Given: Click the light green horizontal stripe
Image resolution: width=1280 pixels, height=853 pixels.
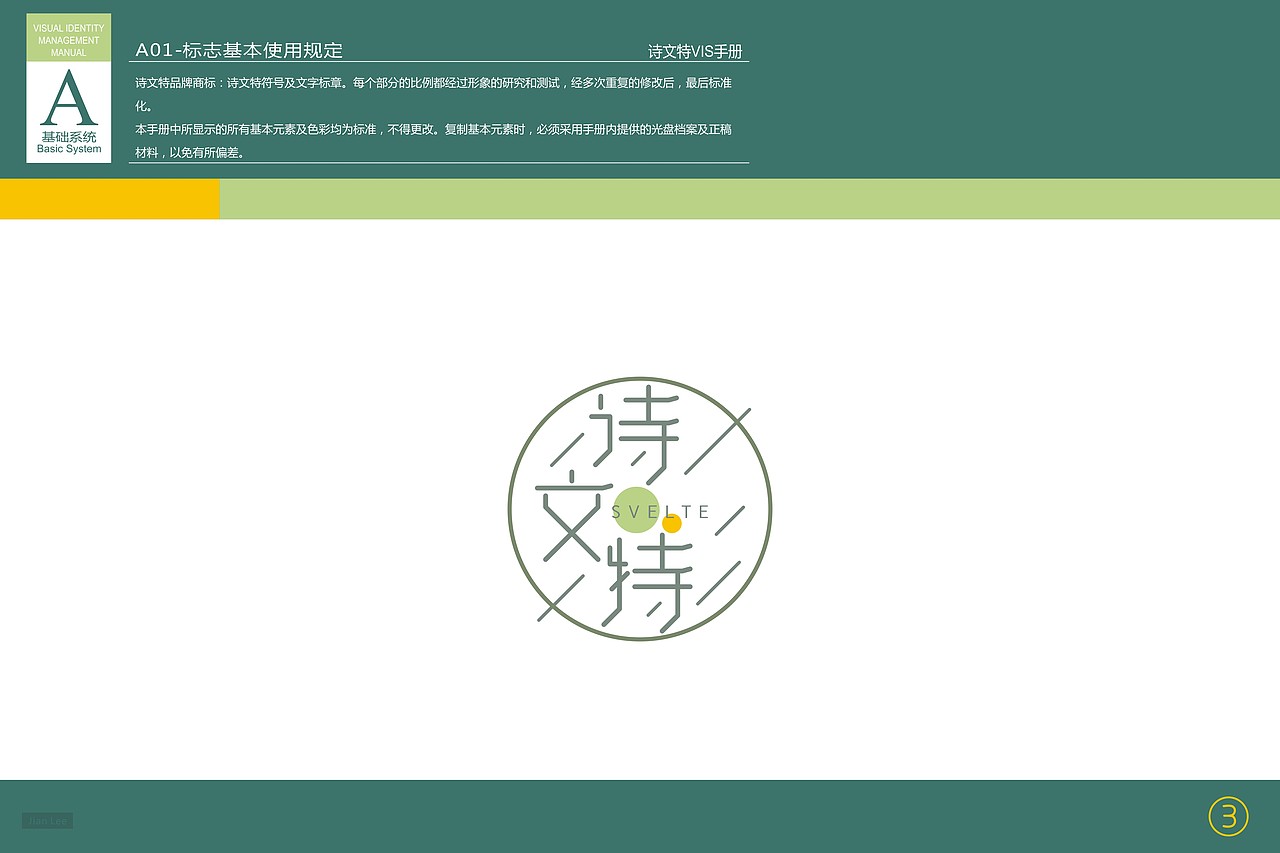Looking at the screenshot, I should [750, 198].
